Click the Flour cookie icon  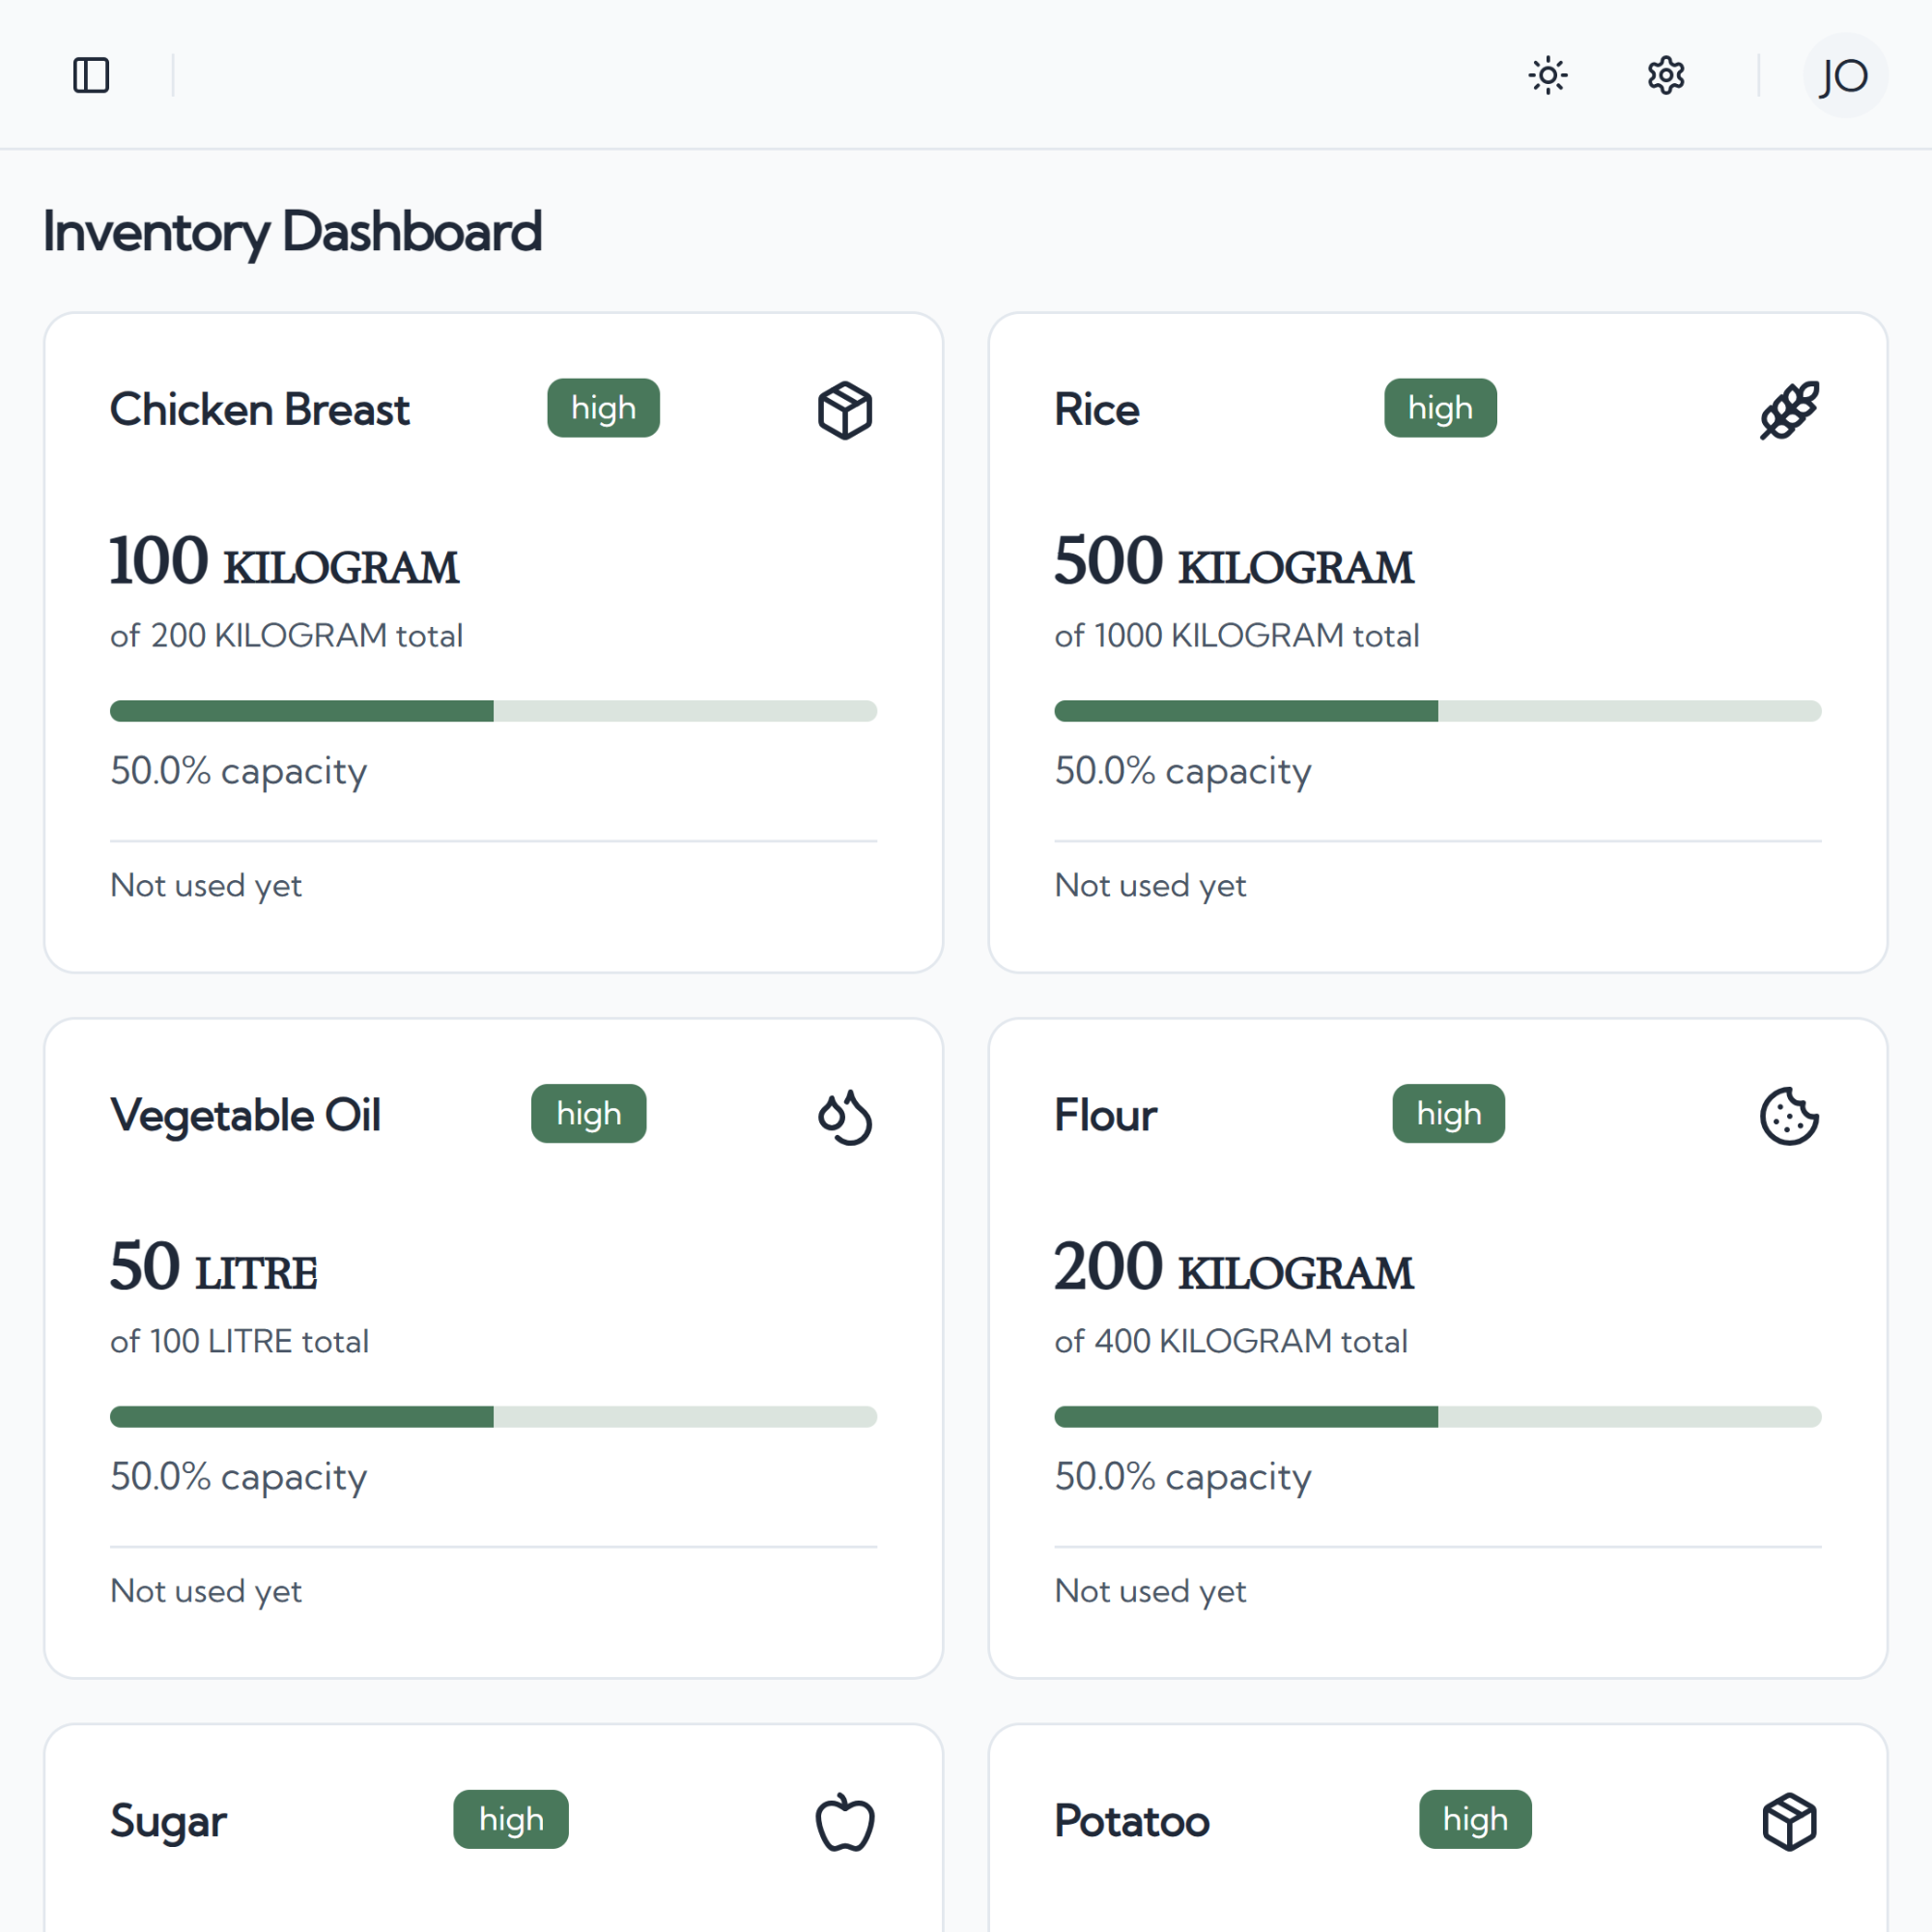(1789, 1116)
